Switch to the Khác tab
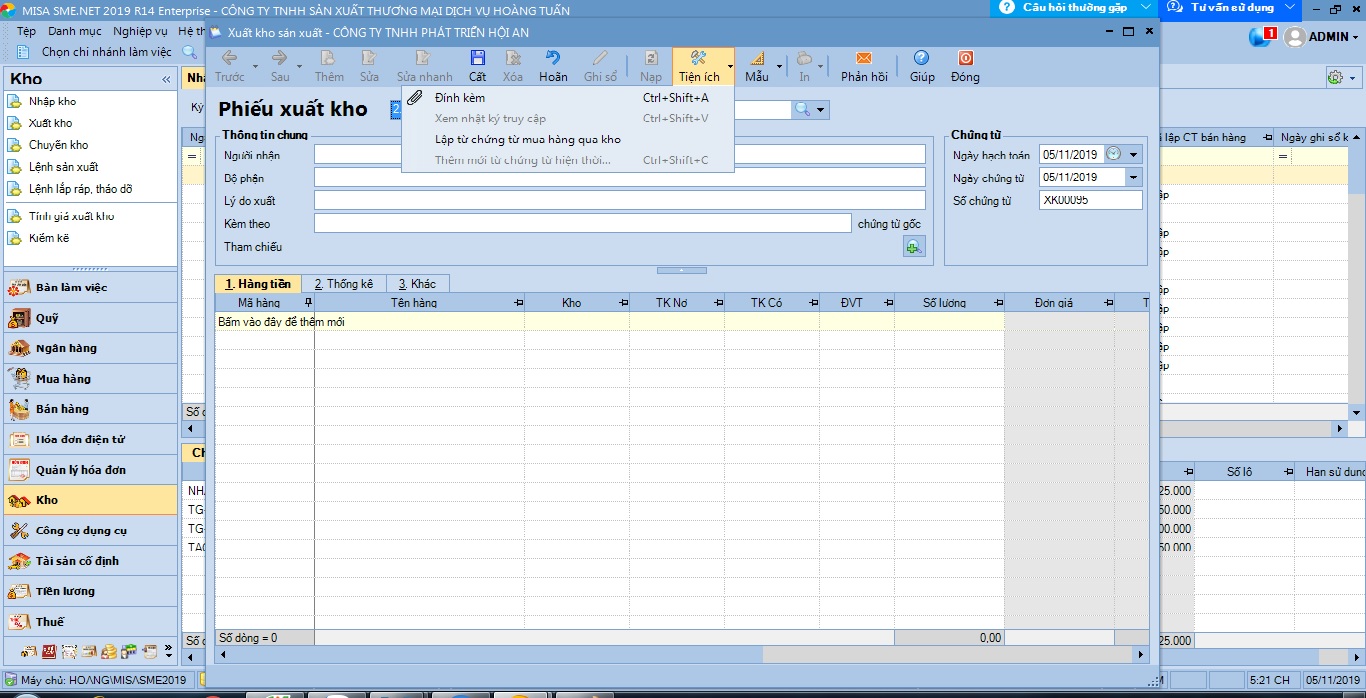Image resolution: width=1366 pixels, height=698 pixels. tap(417, 284)
